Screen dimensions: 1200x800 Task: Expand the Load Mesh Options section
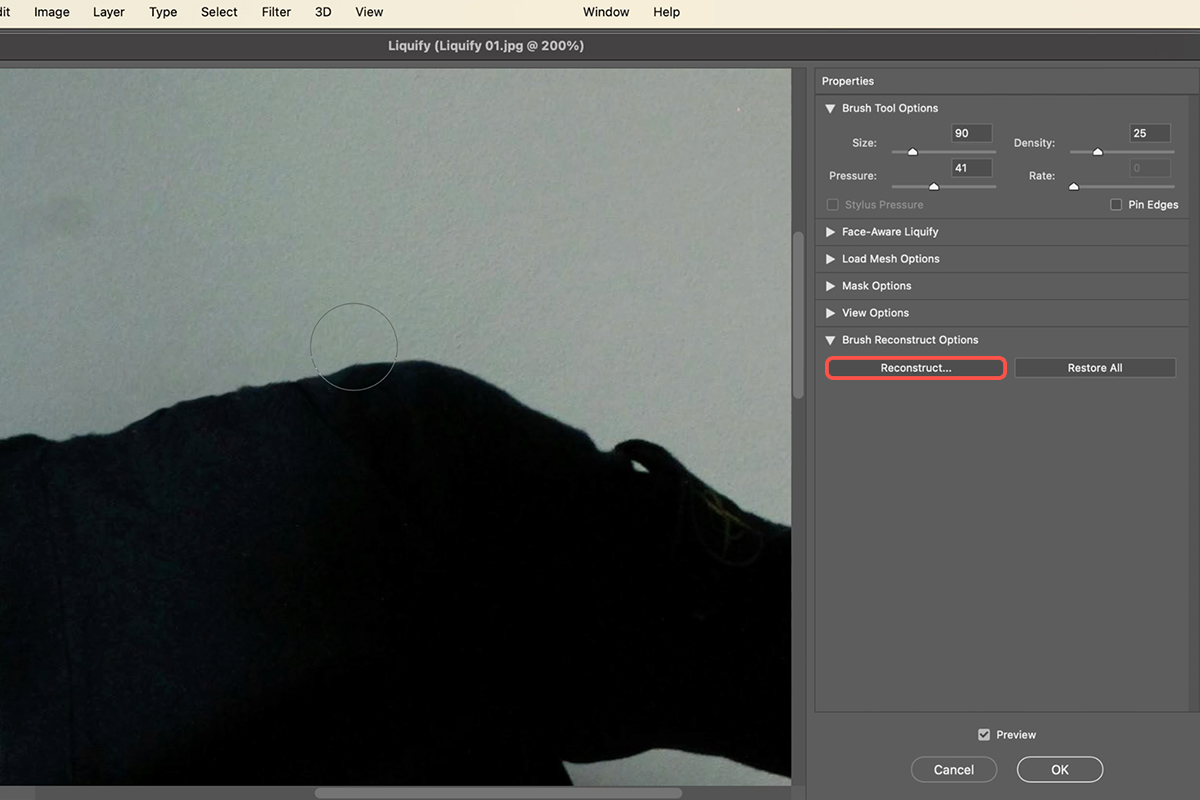click(830, 259)
